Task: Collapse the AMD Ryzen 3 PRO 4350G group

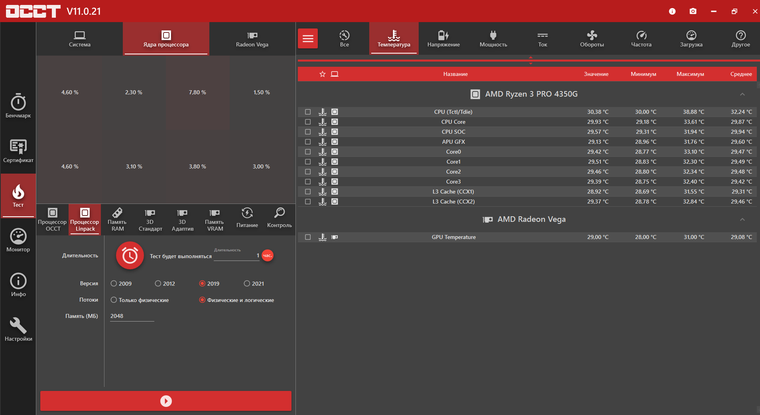Action: click(x=742, y=94)
